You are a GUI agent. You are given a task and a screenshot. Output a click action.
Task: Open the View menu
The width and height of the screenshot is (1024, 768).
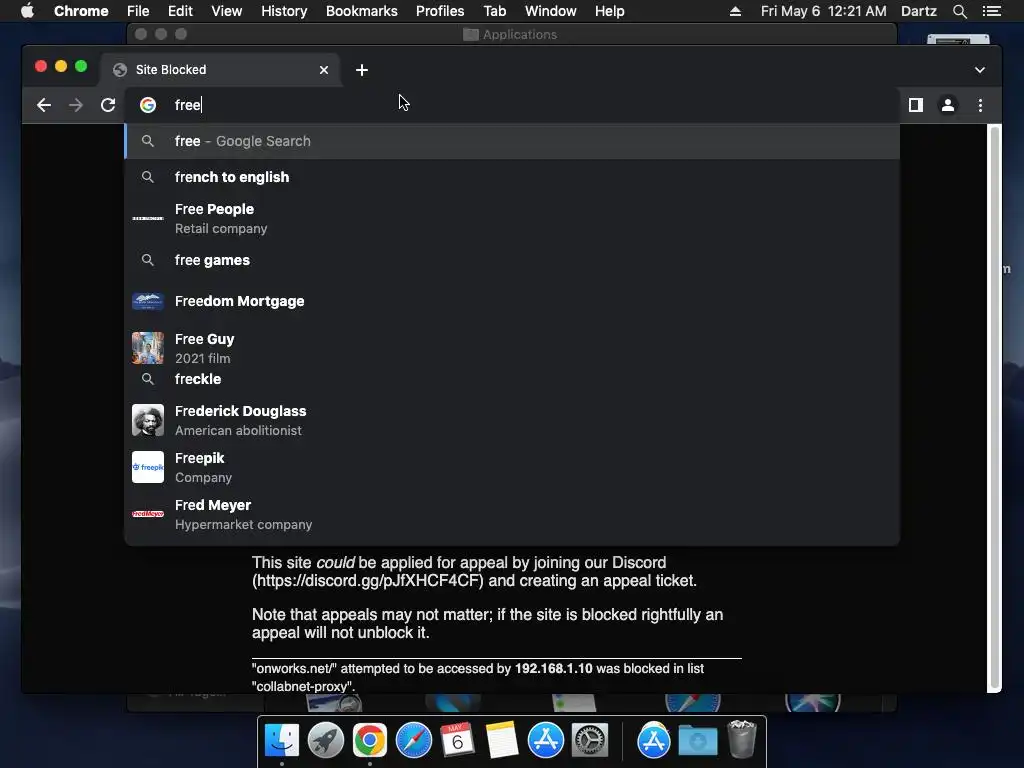[x=227, y=11]
